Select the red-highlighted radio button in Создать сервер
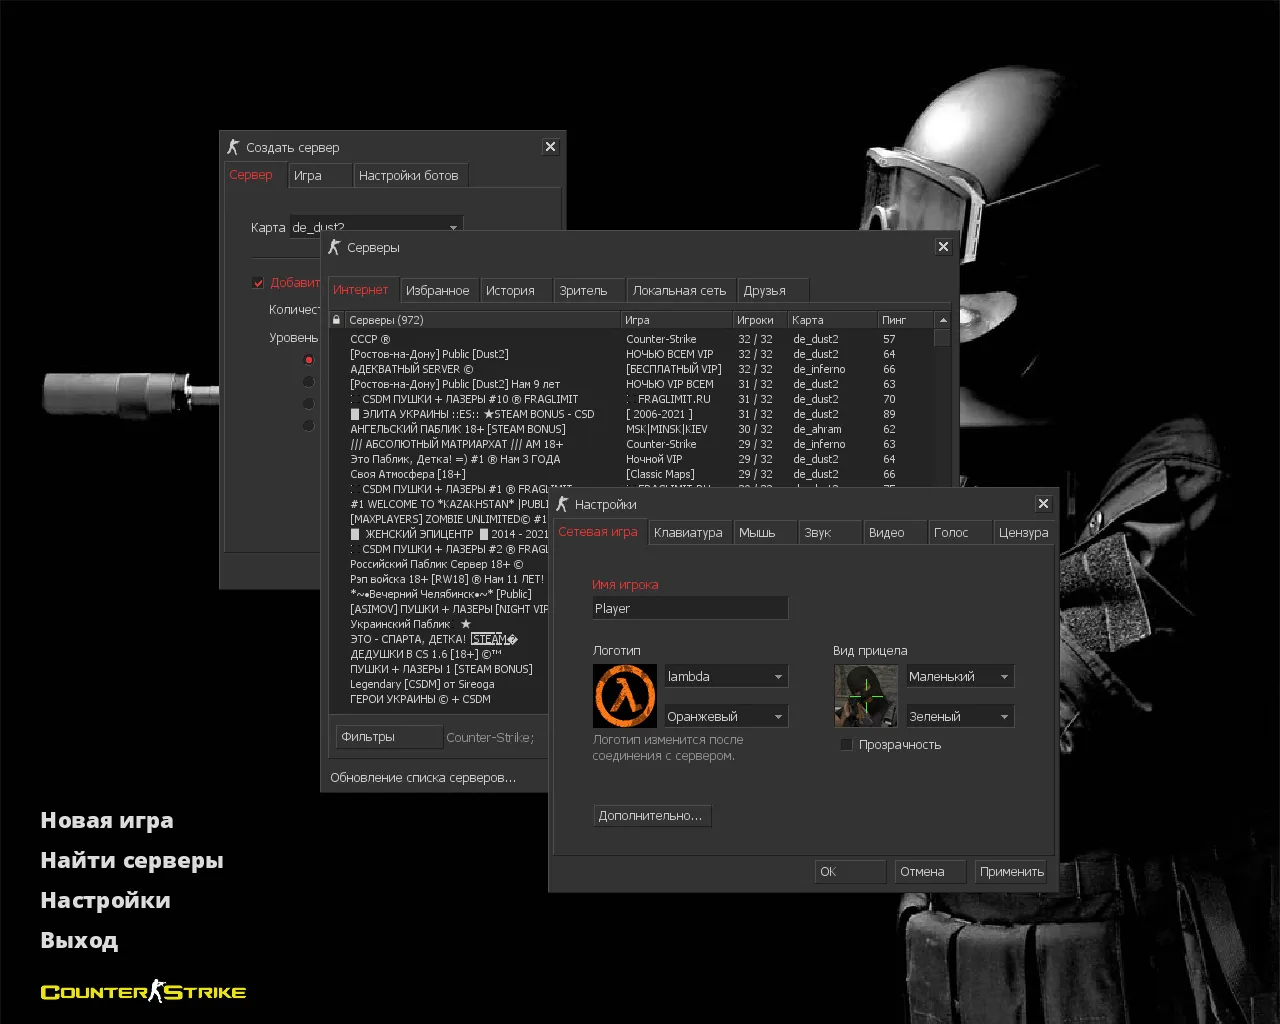 [308, 360]
